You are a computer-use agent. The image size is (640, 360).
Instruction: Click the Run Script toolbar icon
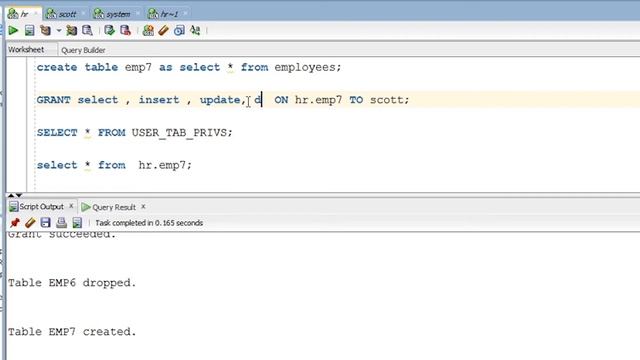point(29,30)
